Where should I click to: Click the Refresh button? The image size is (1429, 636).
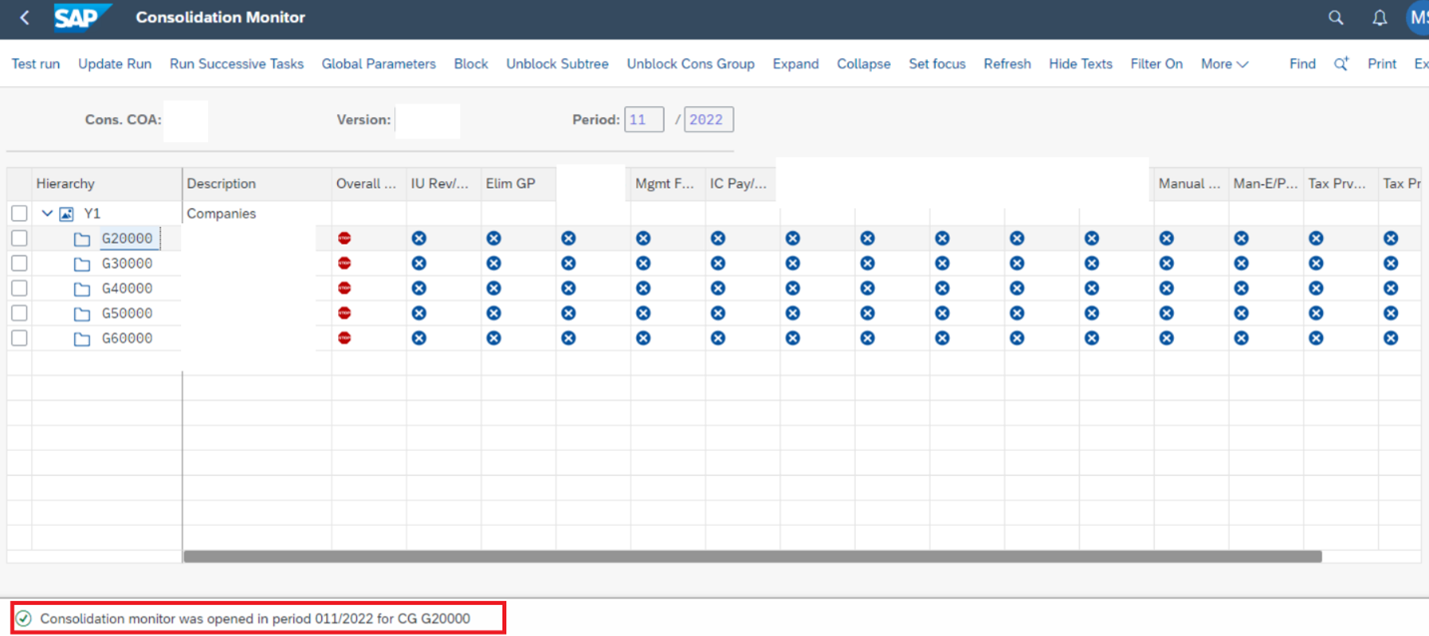1006,64
